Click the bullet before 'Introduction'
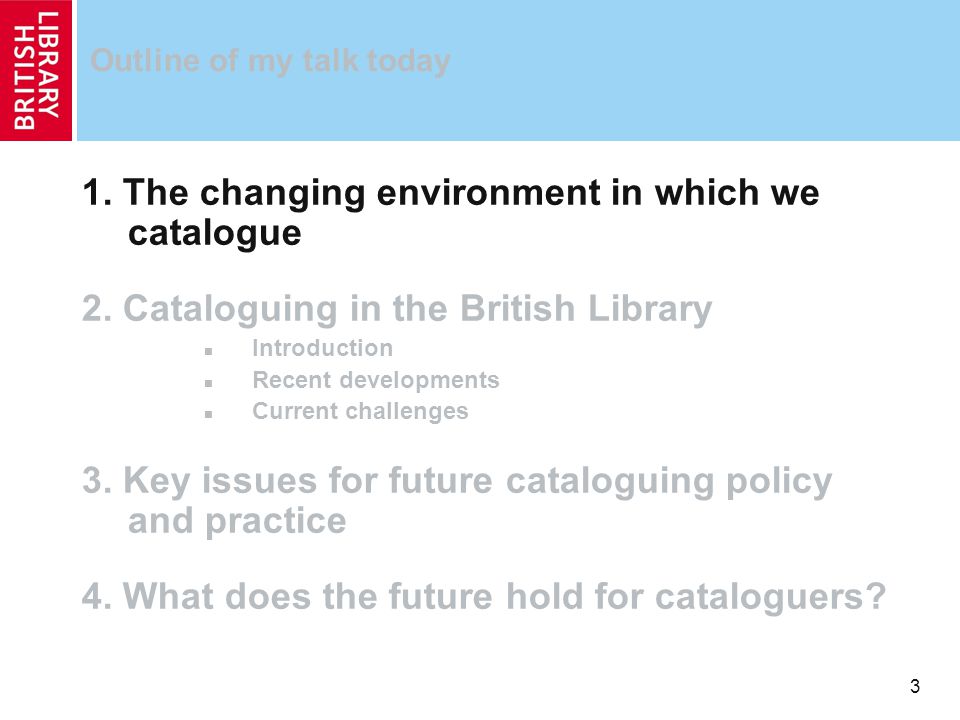This screenshot has width=960, height=720. [209, 351]
